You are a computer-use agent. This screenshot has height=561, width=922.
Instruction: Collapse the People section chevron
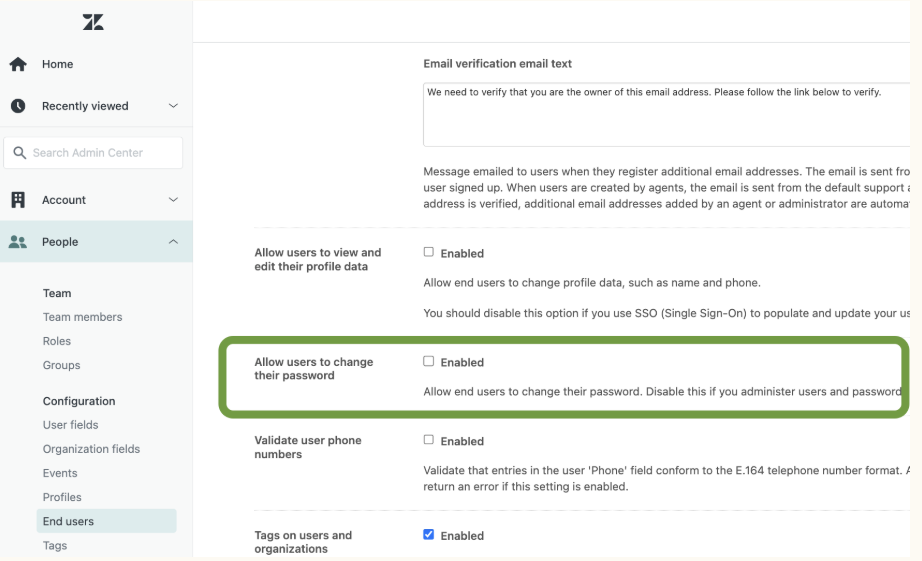[x=173, y=242]
